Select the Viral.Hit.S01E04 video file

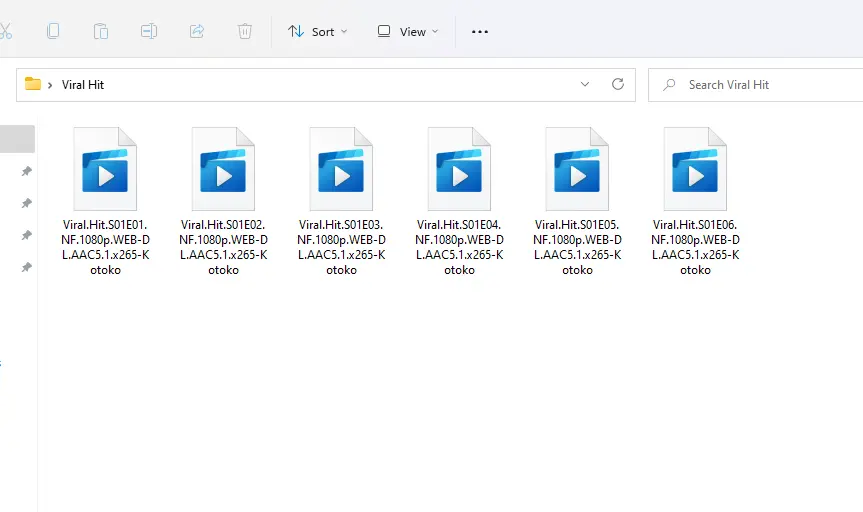click(459, 201)
